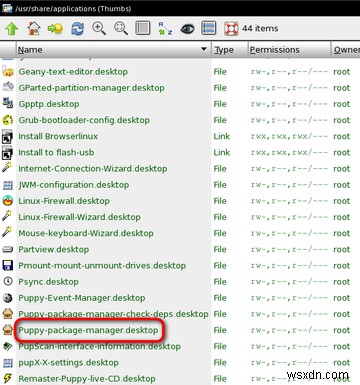Zoom in on the thumbnails

coord(99,29)
